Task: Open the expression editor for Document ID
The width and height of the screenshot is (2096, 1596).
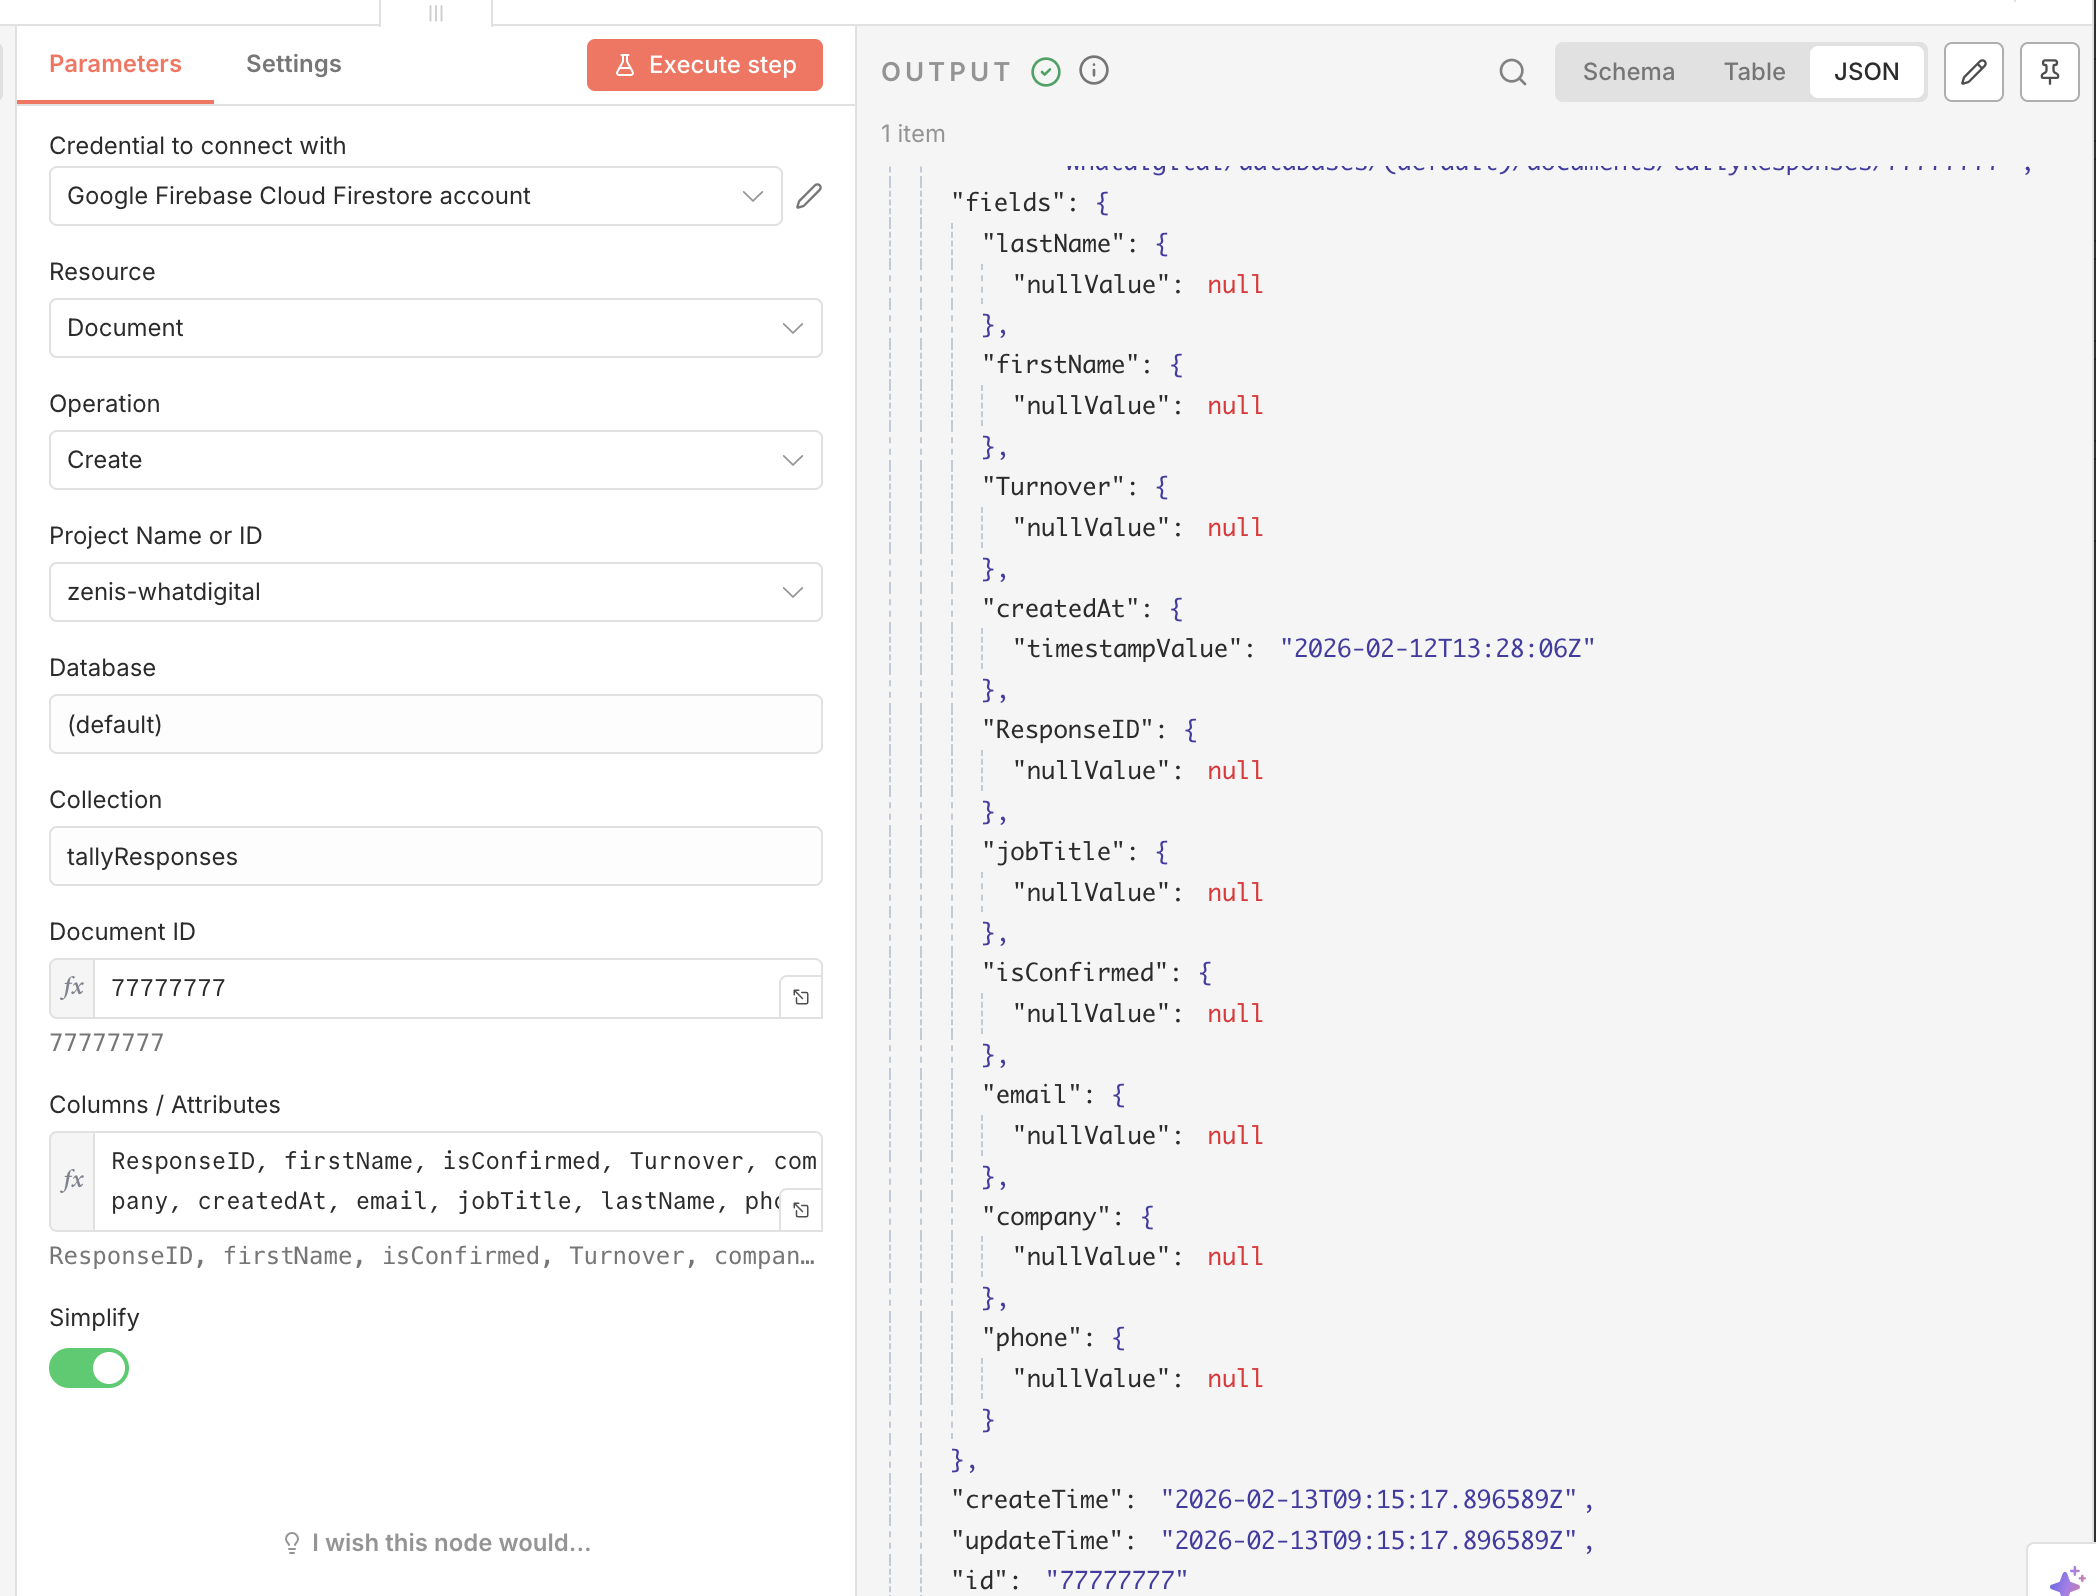Action: pos(801,997)
